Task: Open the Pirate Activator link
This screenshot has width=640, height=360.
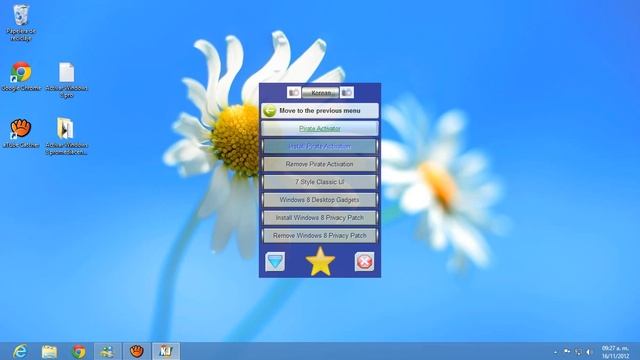Action: click(320, 129)
